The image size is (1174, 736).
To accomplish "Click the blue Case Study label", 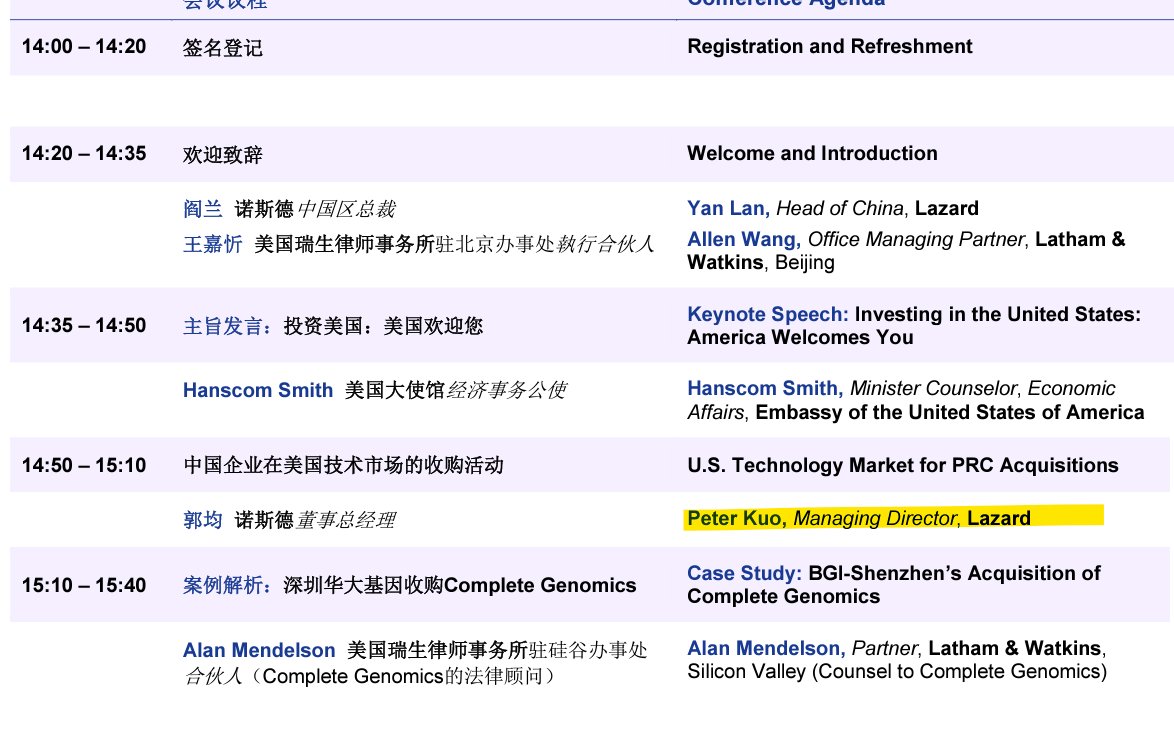I will tap(744, 574).
